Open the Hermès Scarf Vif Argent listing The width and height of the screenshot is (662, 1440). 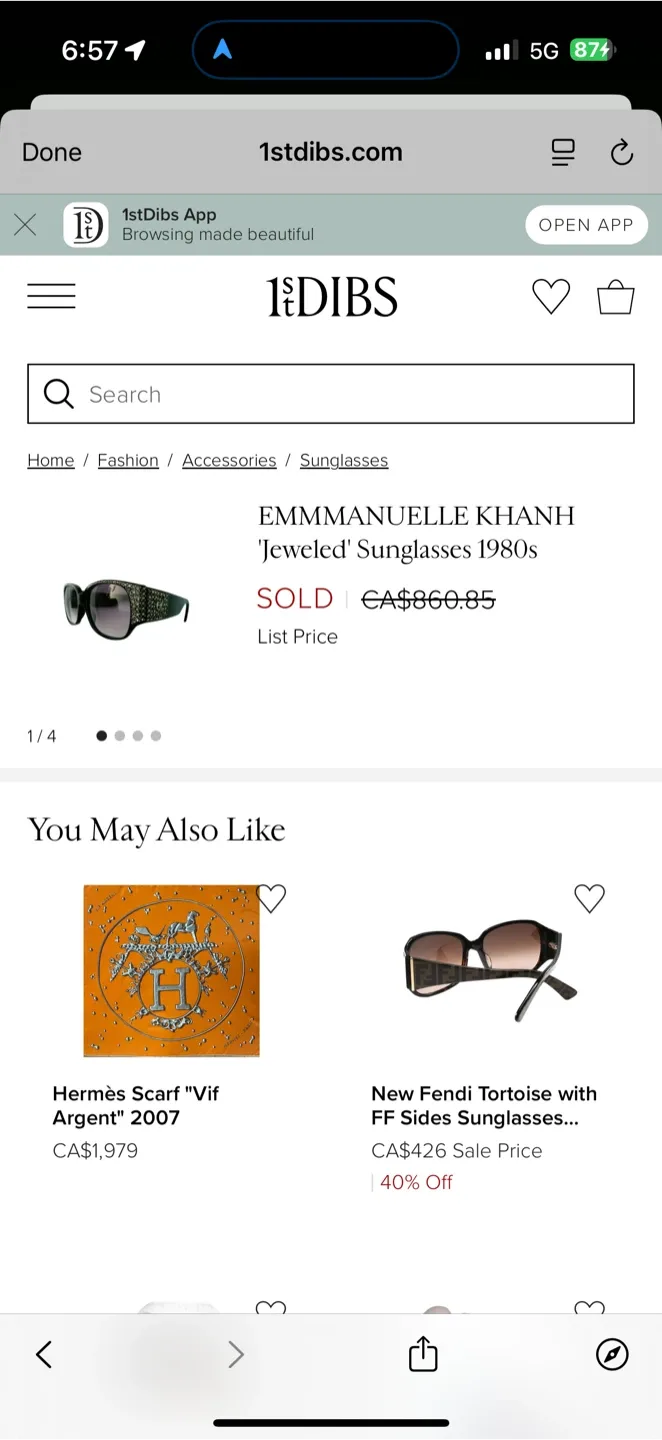171,970
